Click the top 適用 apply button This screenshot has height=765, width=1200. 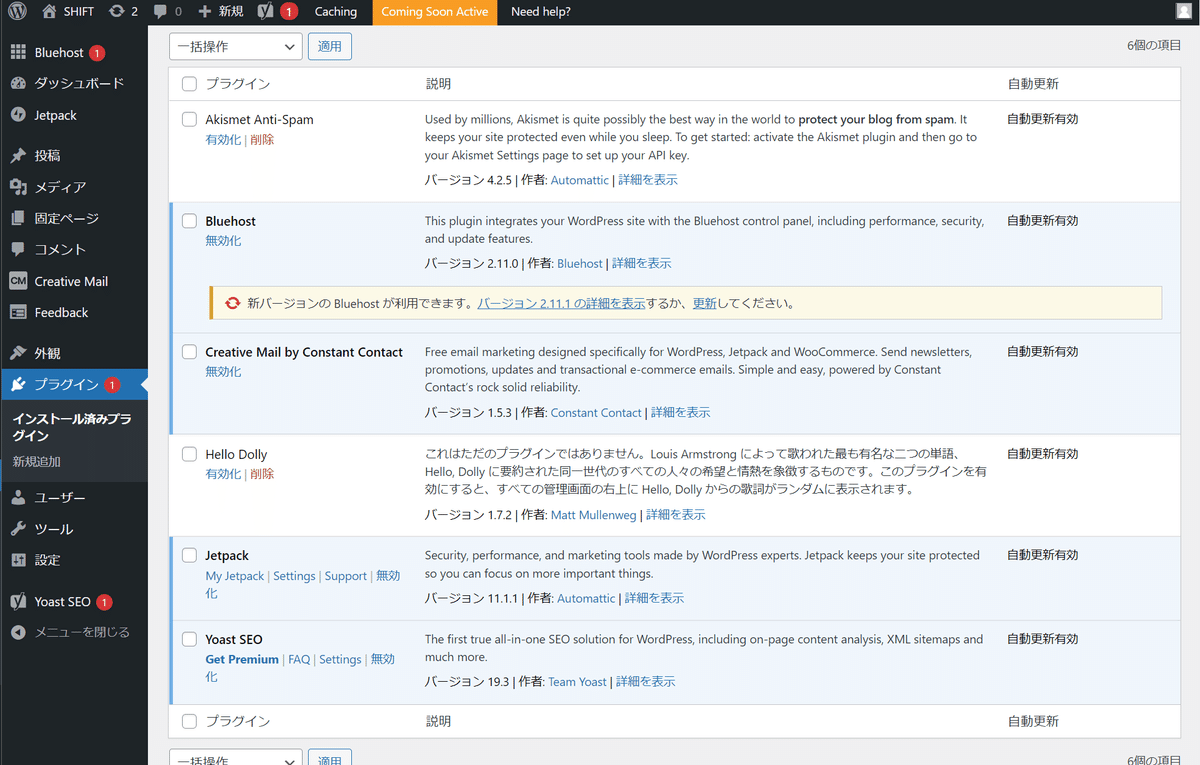click(x=330, y=46)
